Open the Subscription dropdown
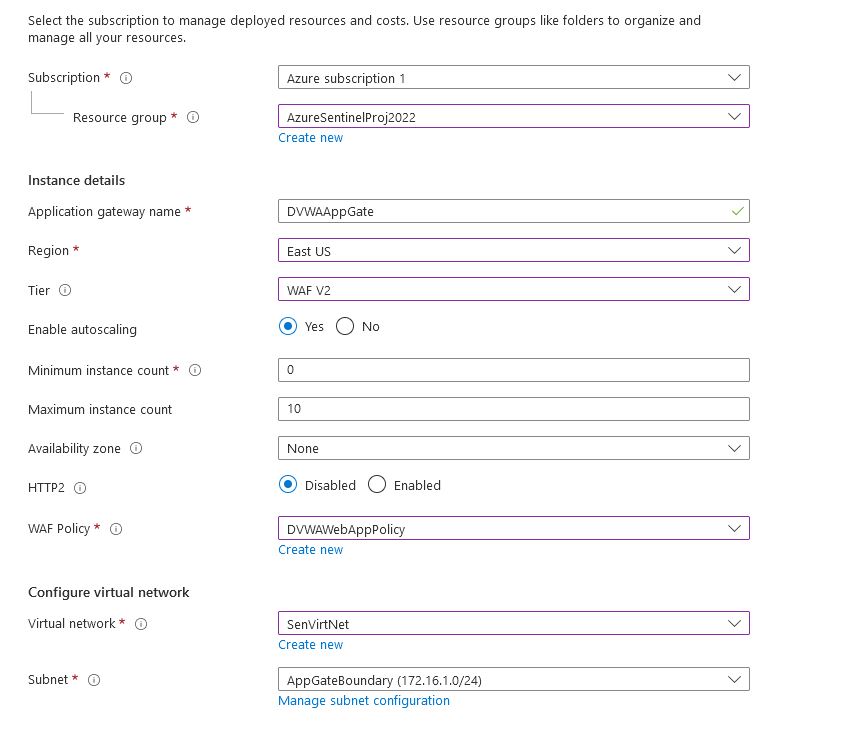The height and width of the screenshot is (736, 847). [x=513, y=77]
